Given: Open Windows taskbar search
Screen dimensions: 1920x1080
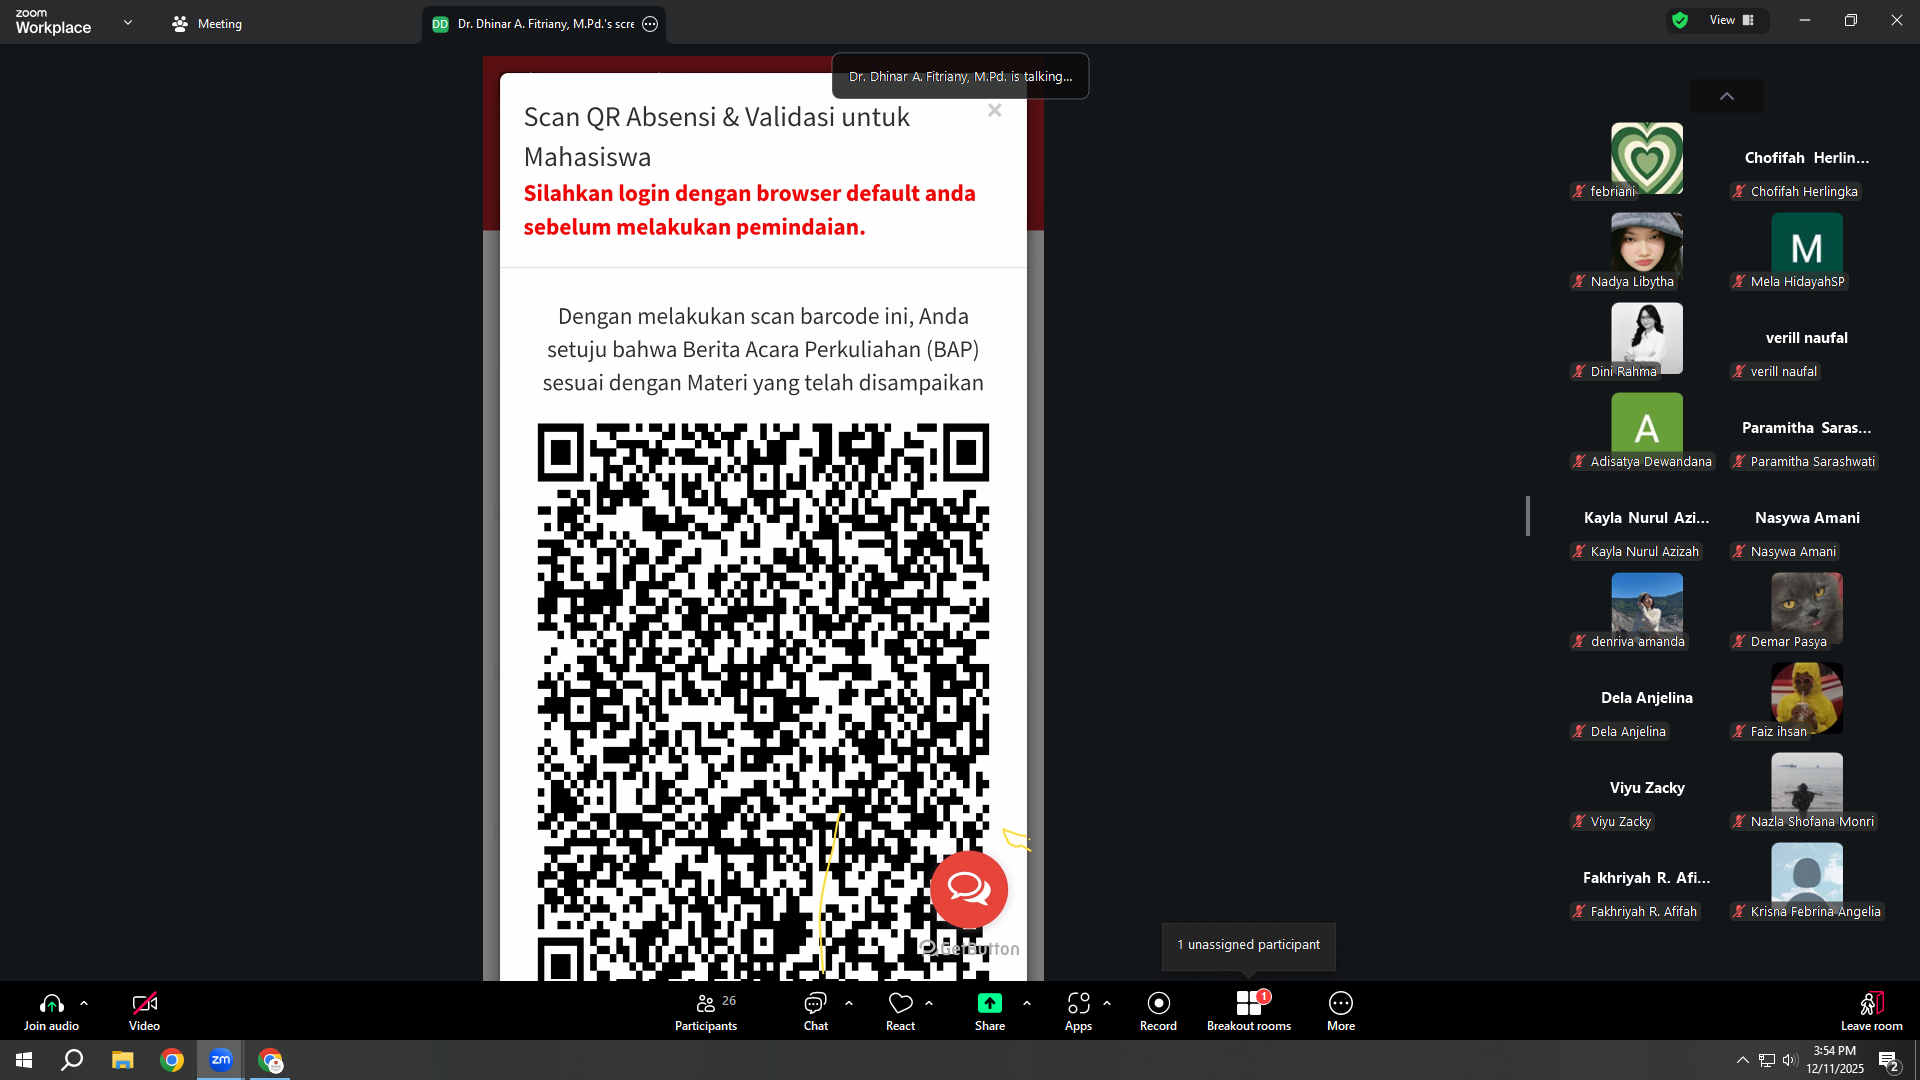Looking at the screenshot, I should tap(72, 1060).
